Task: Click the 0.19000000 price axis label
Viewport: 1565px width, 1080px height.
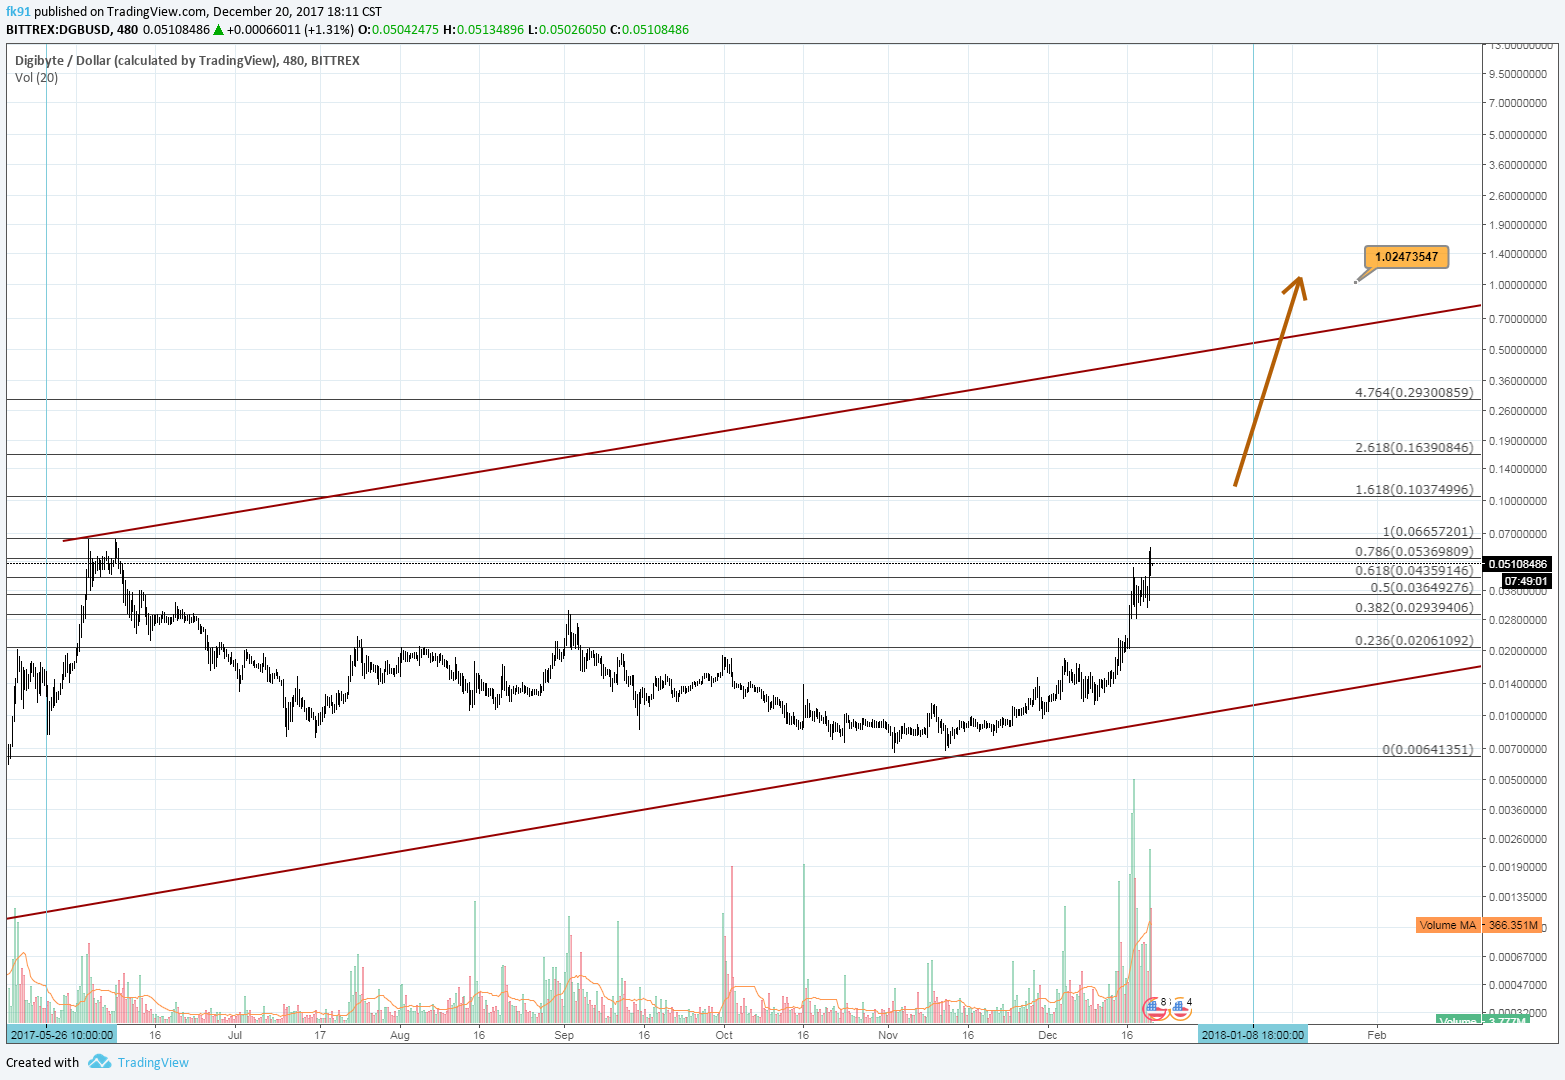Action: (1518, 441)
